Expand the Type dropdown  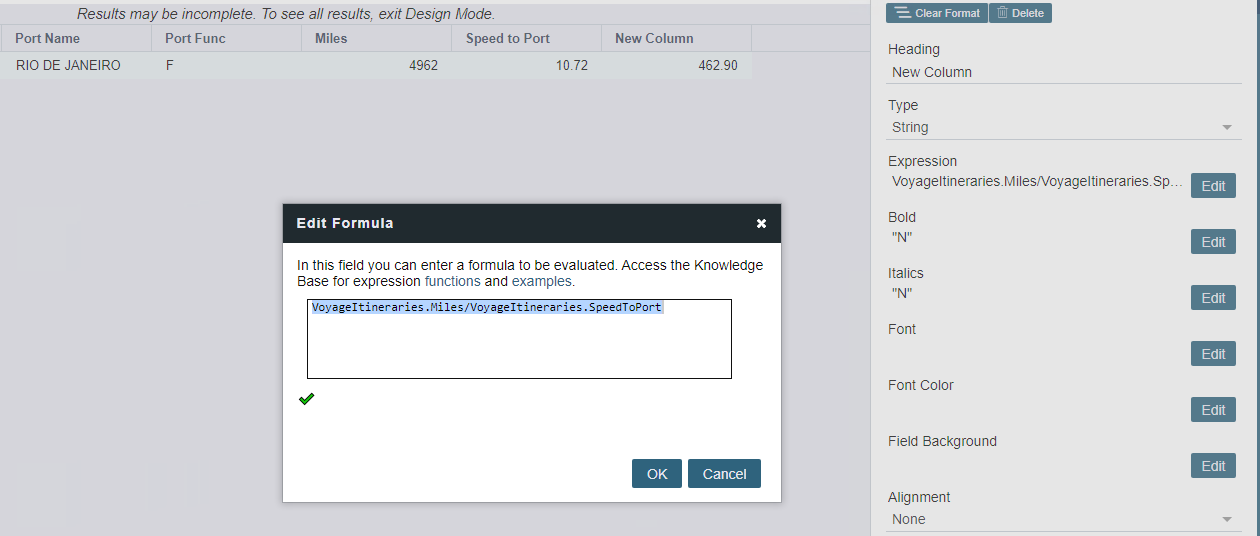click(x=1064, y=127)
